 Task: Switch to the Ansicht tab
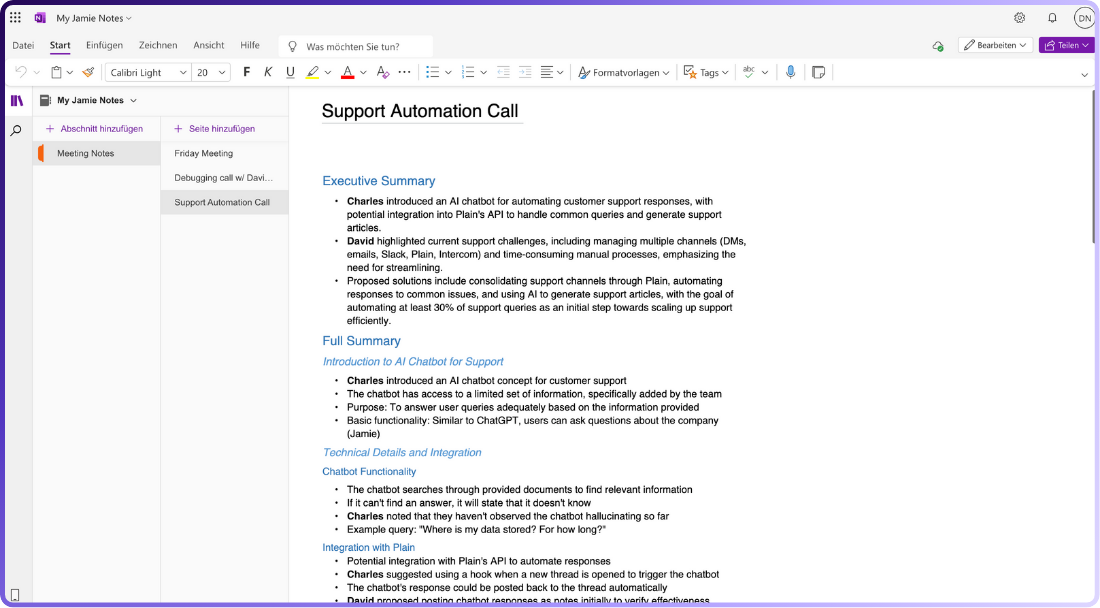pos(208,45)
